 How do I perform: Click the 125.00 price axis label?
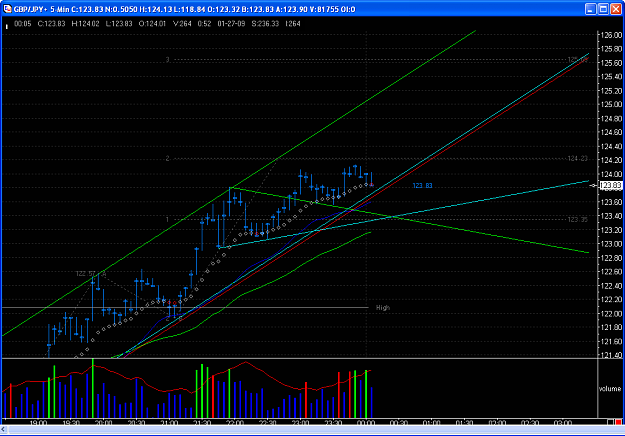611,104
